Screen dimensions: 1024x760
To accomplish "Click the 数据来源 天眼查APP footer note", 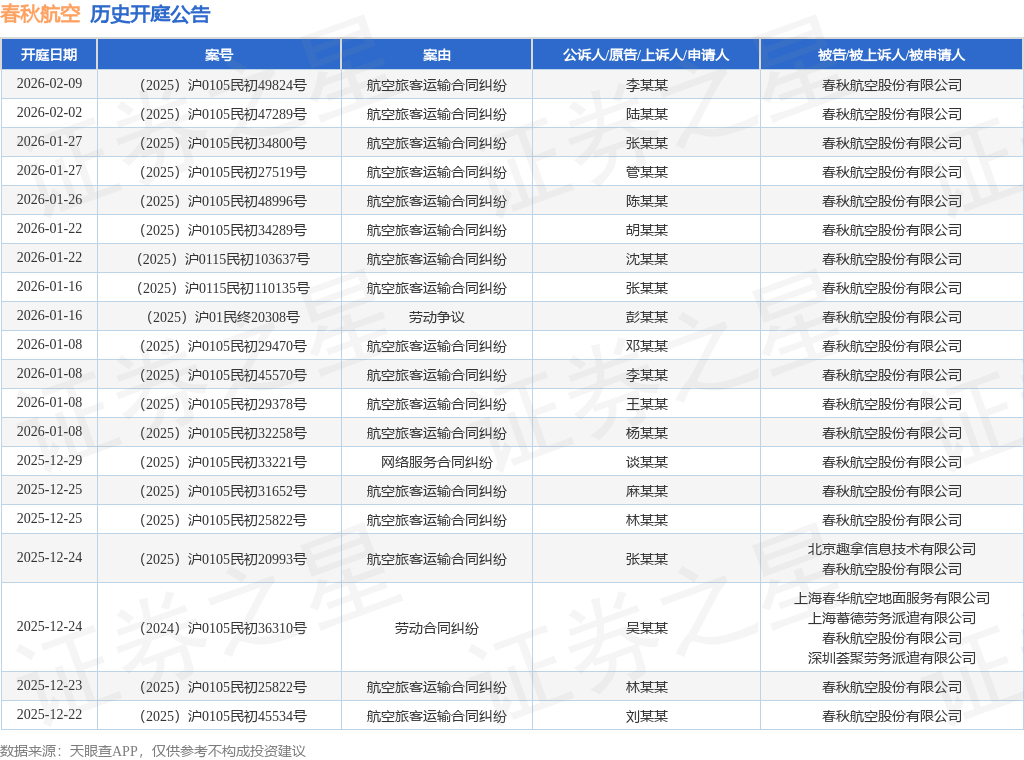I will tap(153, 751).
